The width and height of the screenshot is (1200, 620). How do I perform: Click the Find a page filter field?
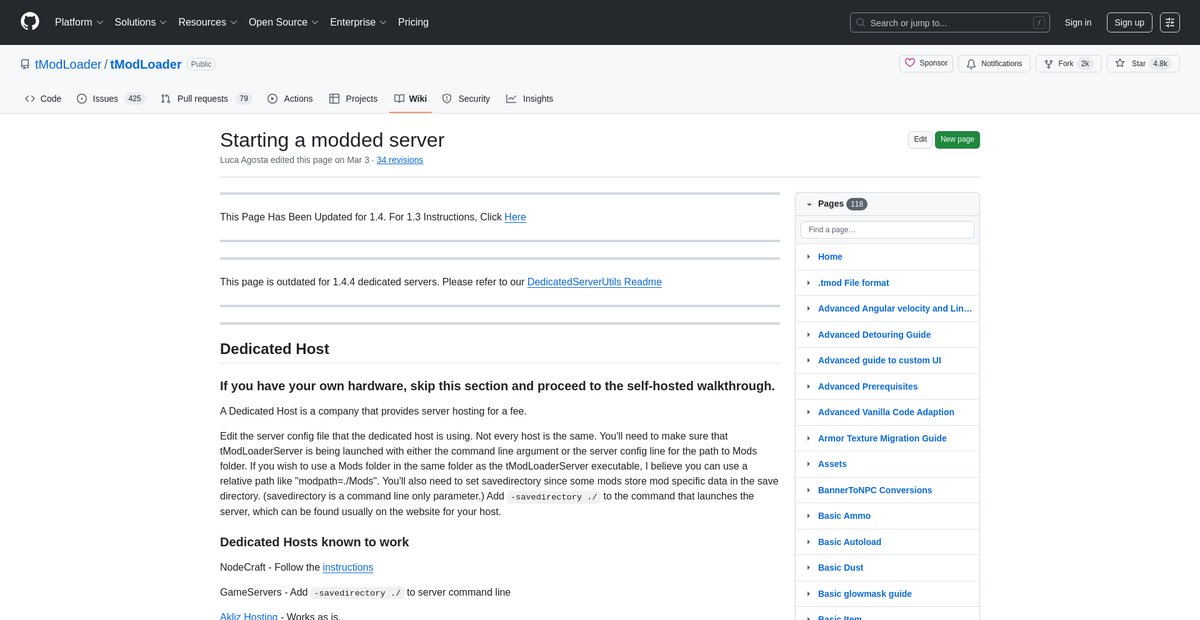[887, 230]
